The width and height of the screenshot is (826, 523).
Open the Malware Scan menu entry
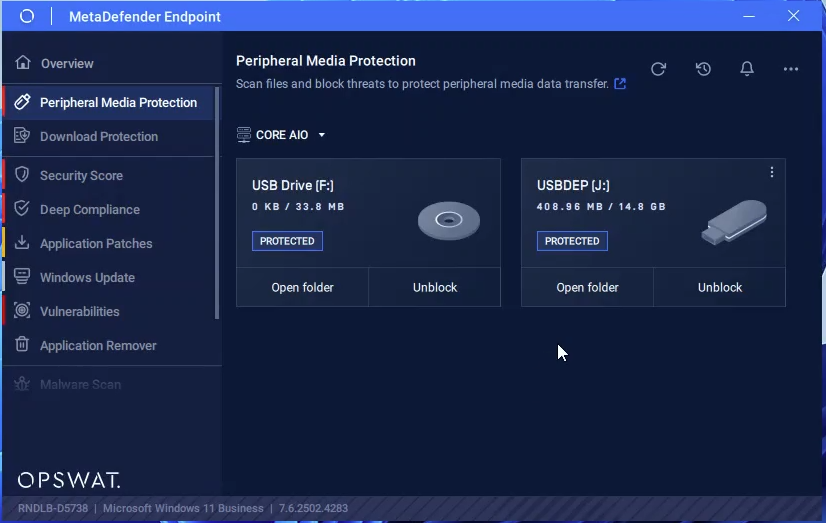[80, 384]
